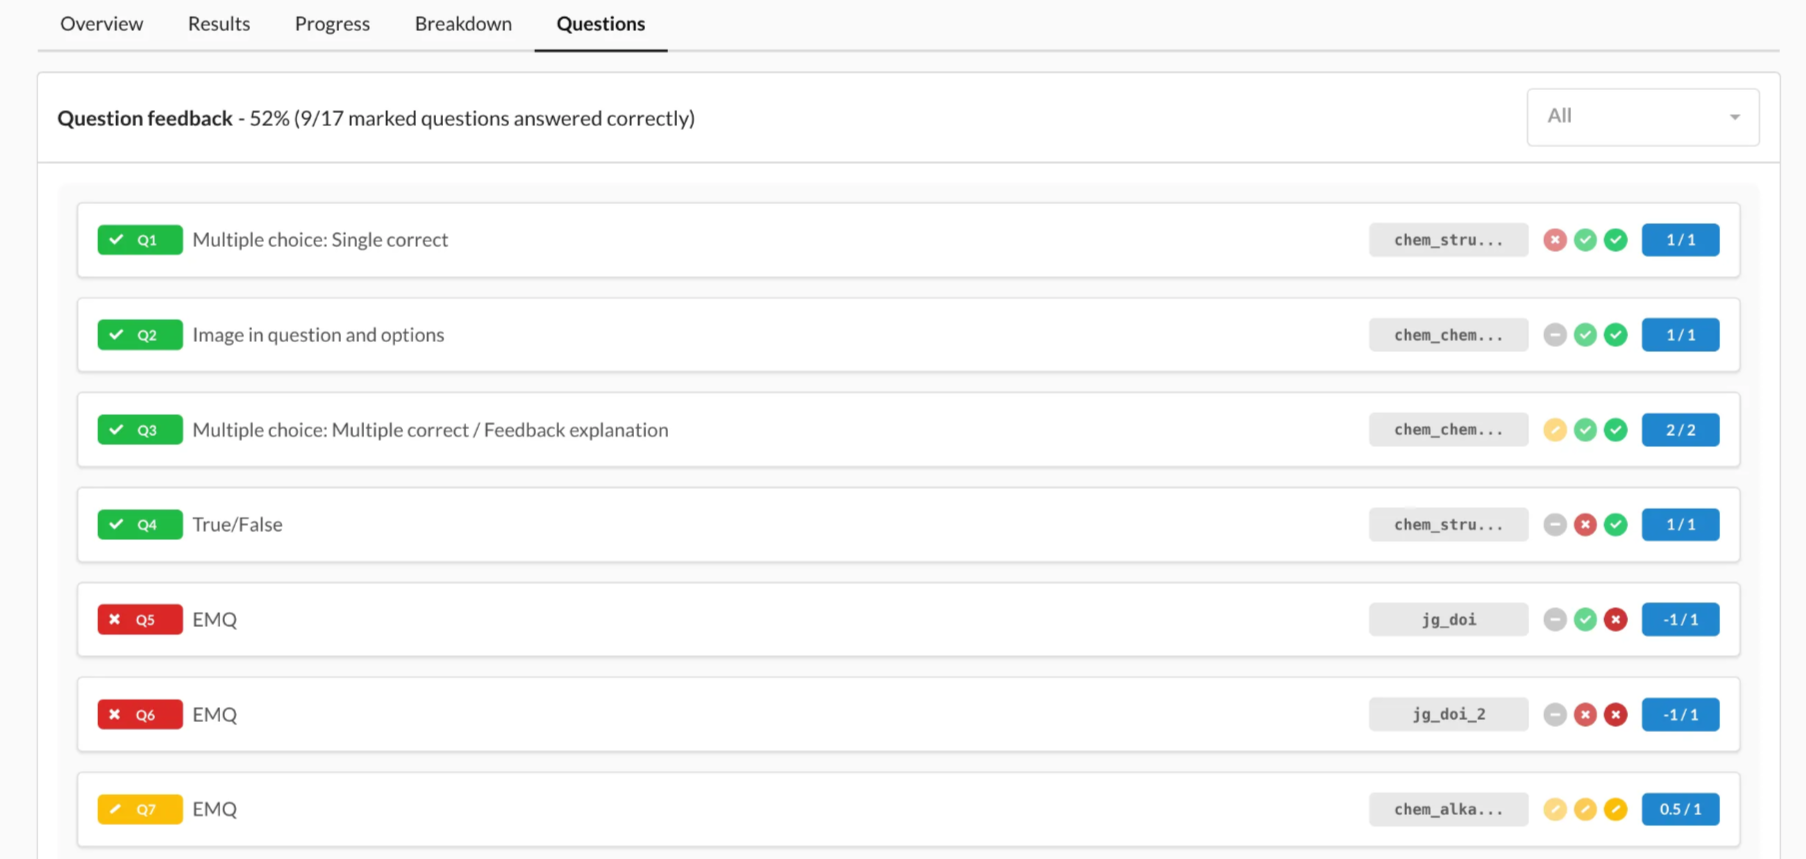Click the grey dash attempt icon in Q6 row
This screenshot has height=859, width=1806.
1554,715
